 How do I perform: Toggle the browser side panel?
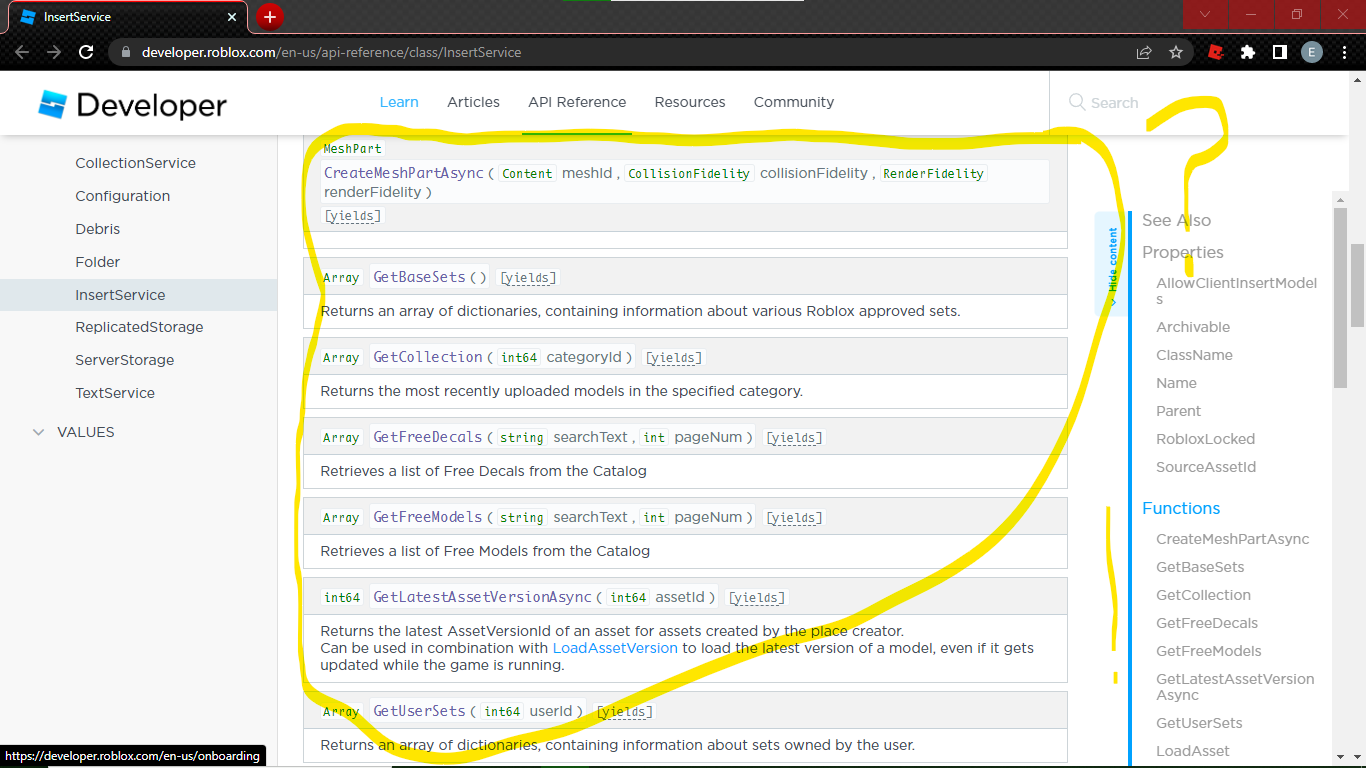click(x=1279, y=52)
